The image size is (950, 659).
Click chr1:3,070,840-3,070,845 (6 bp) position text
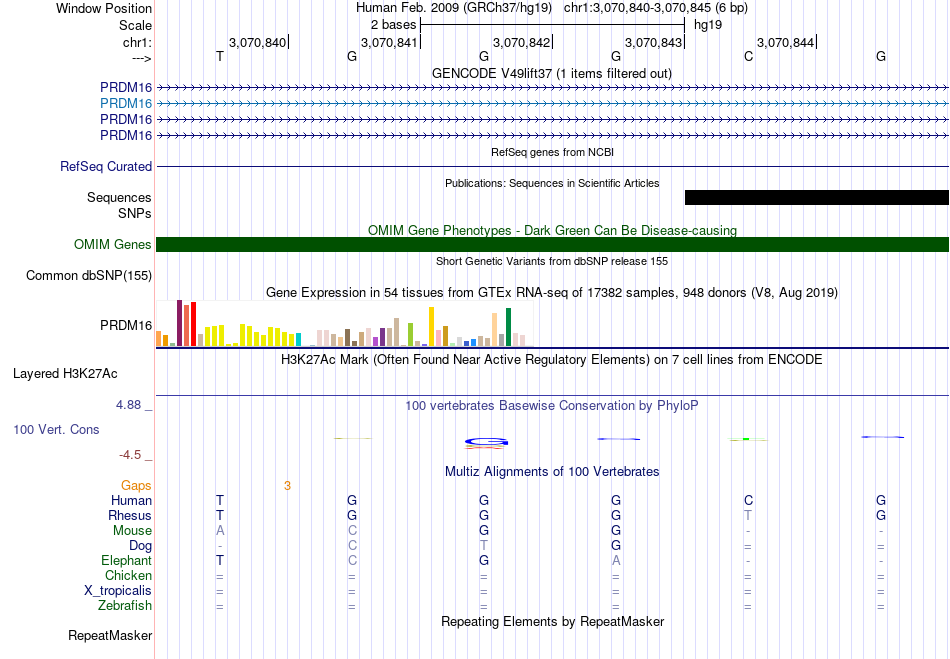656,8
